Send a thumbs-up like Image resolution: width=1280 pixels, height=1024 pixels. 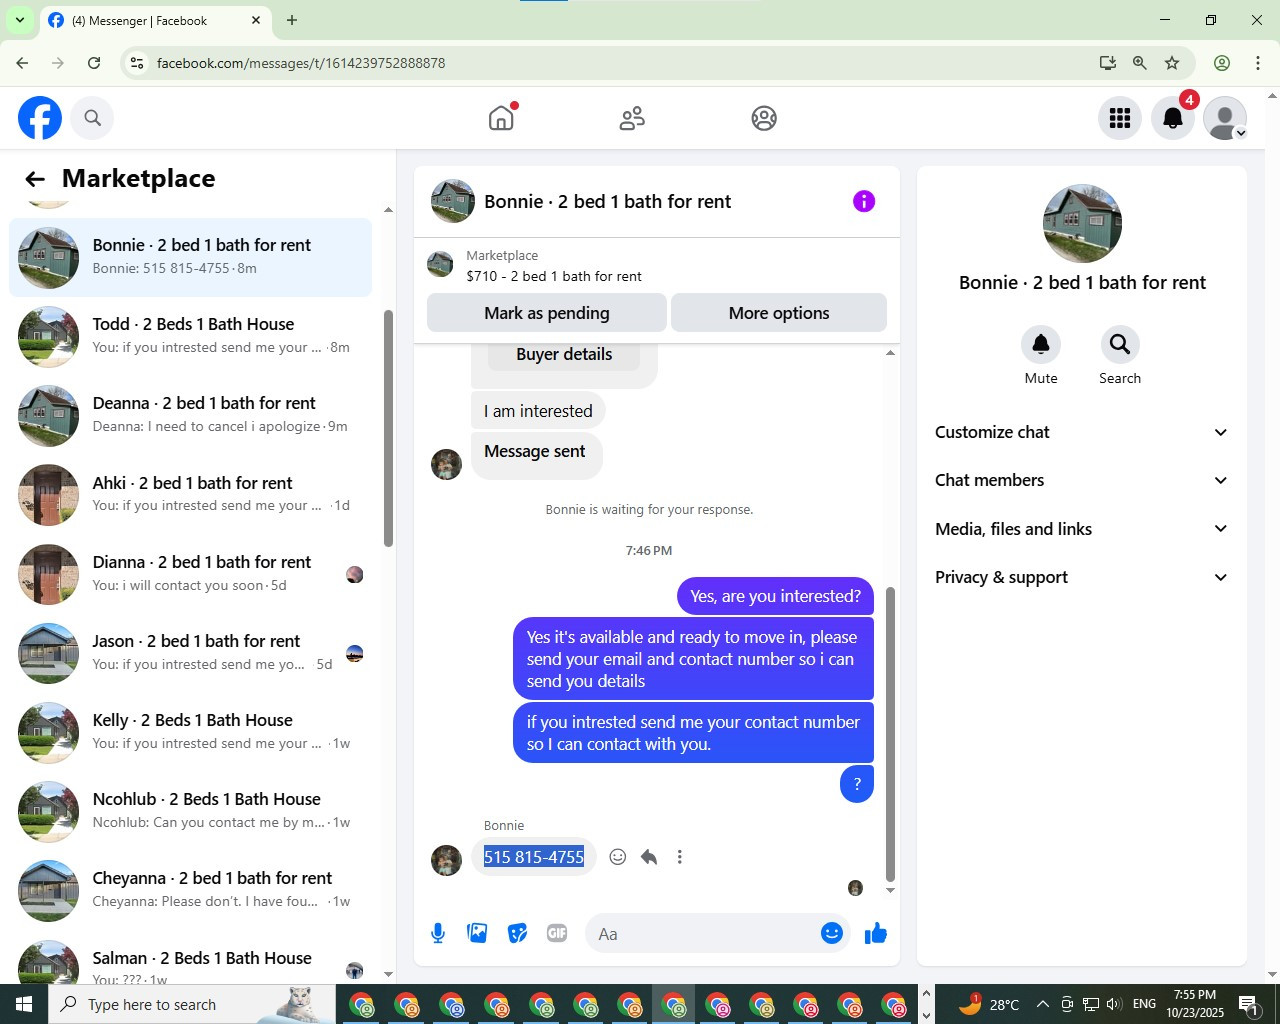click(x=876, y=933)
